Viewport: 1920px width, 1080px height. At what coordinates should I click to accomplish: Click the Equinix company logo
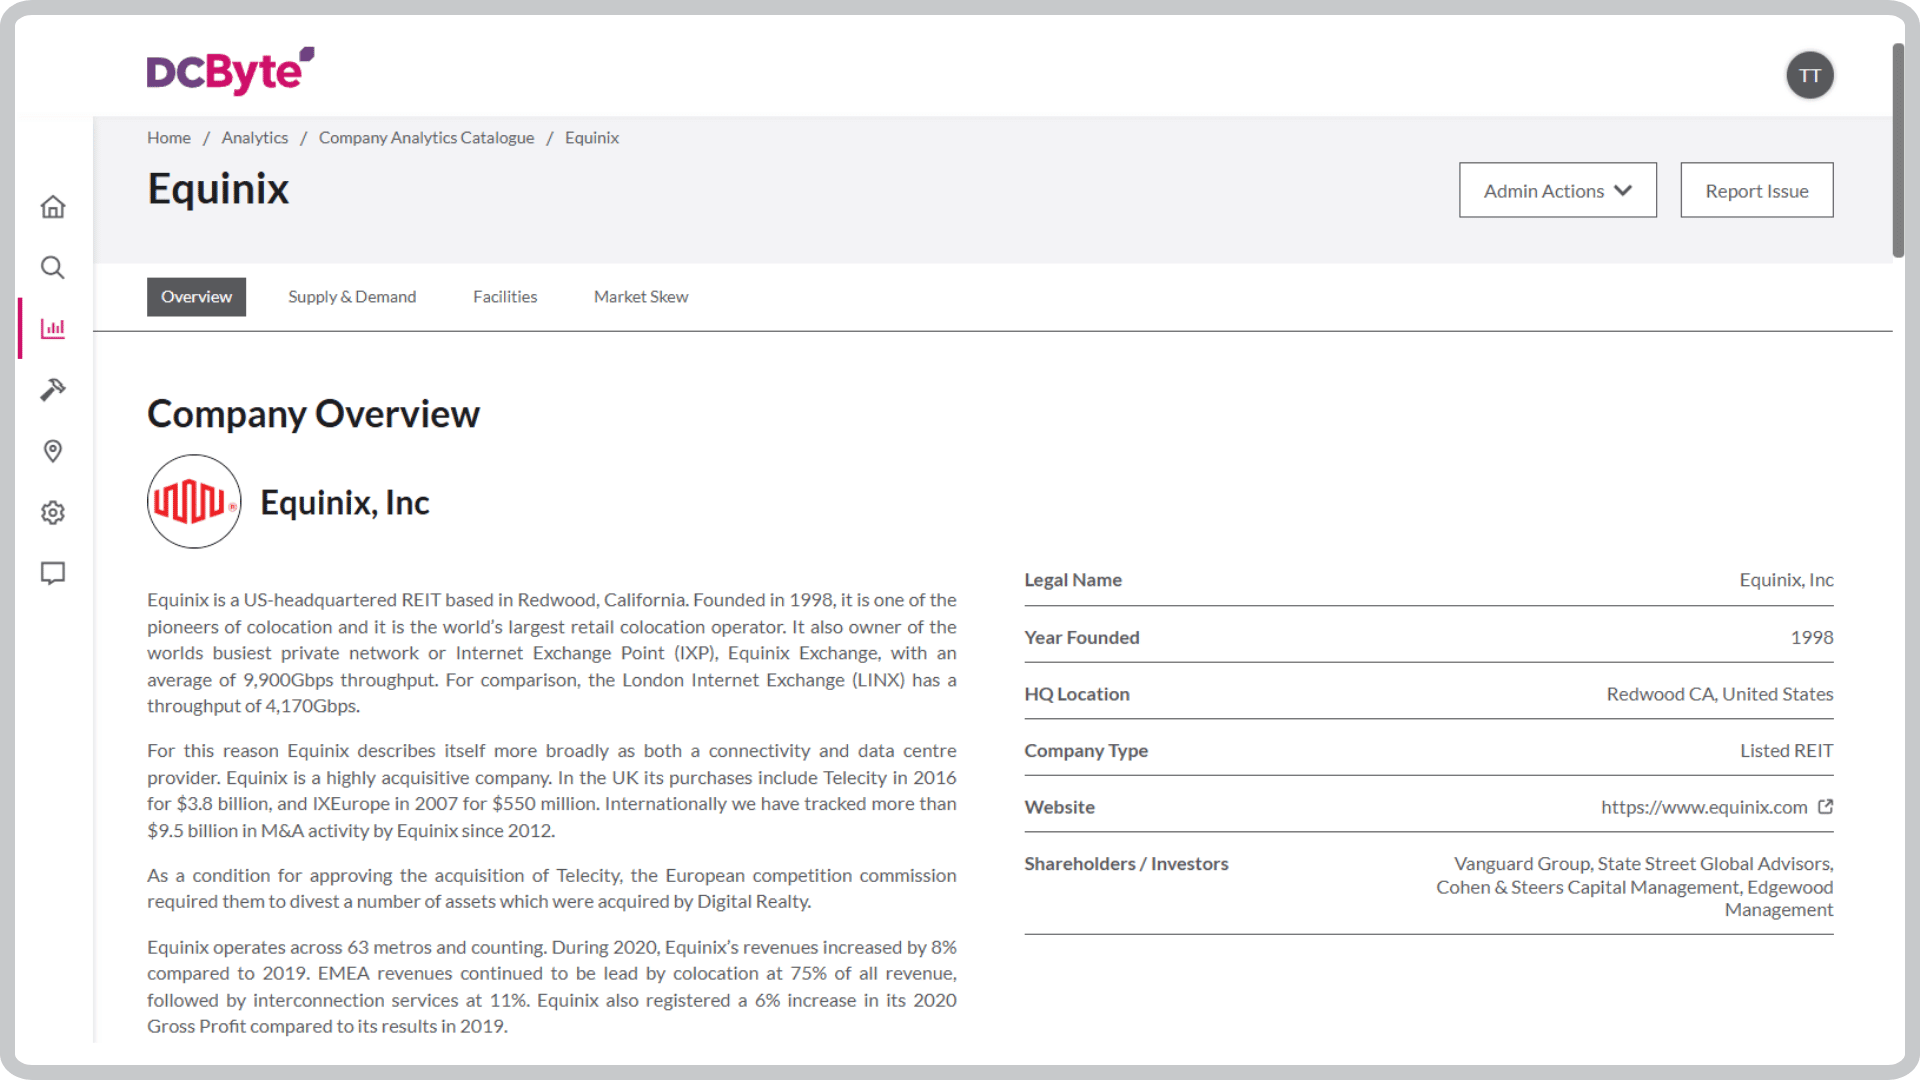[194, 501]
